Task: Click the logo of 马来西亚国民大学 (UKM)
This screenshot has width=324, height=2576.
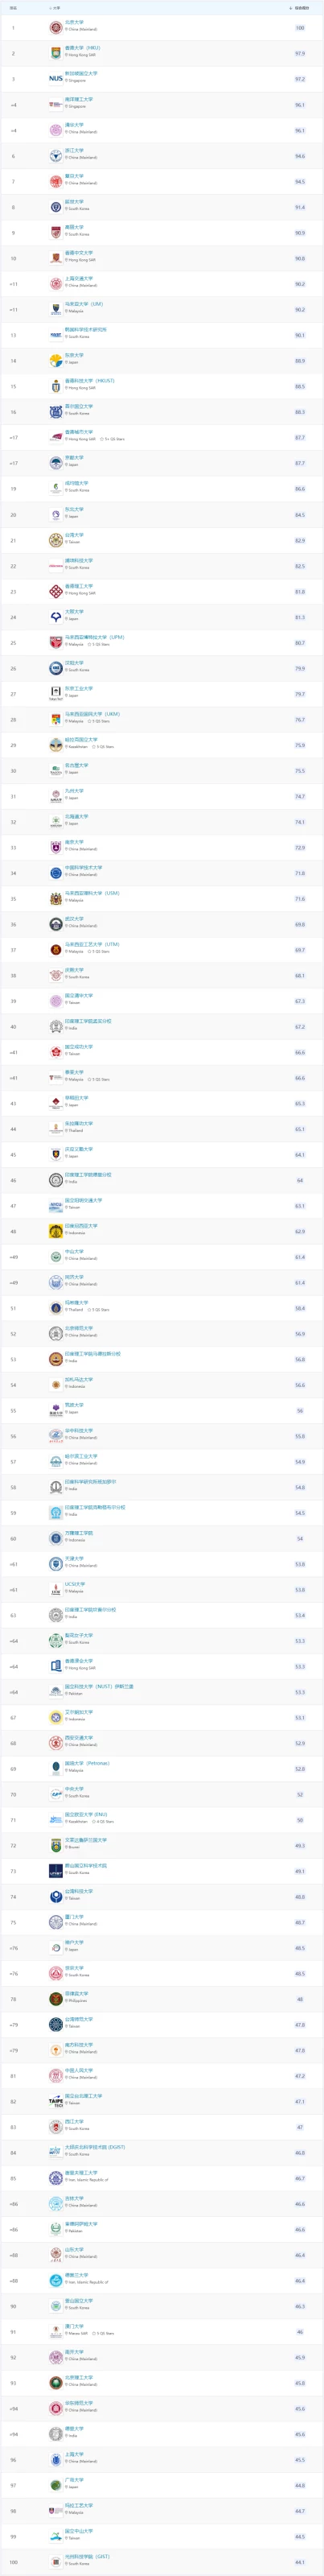Action: point(56,719)
